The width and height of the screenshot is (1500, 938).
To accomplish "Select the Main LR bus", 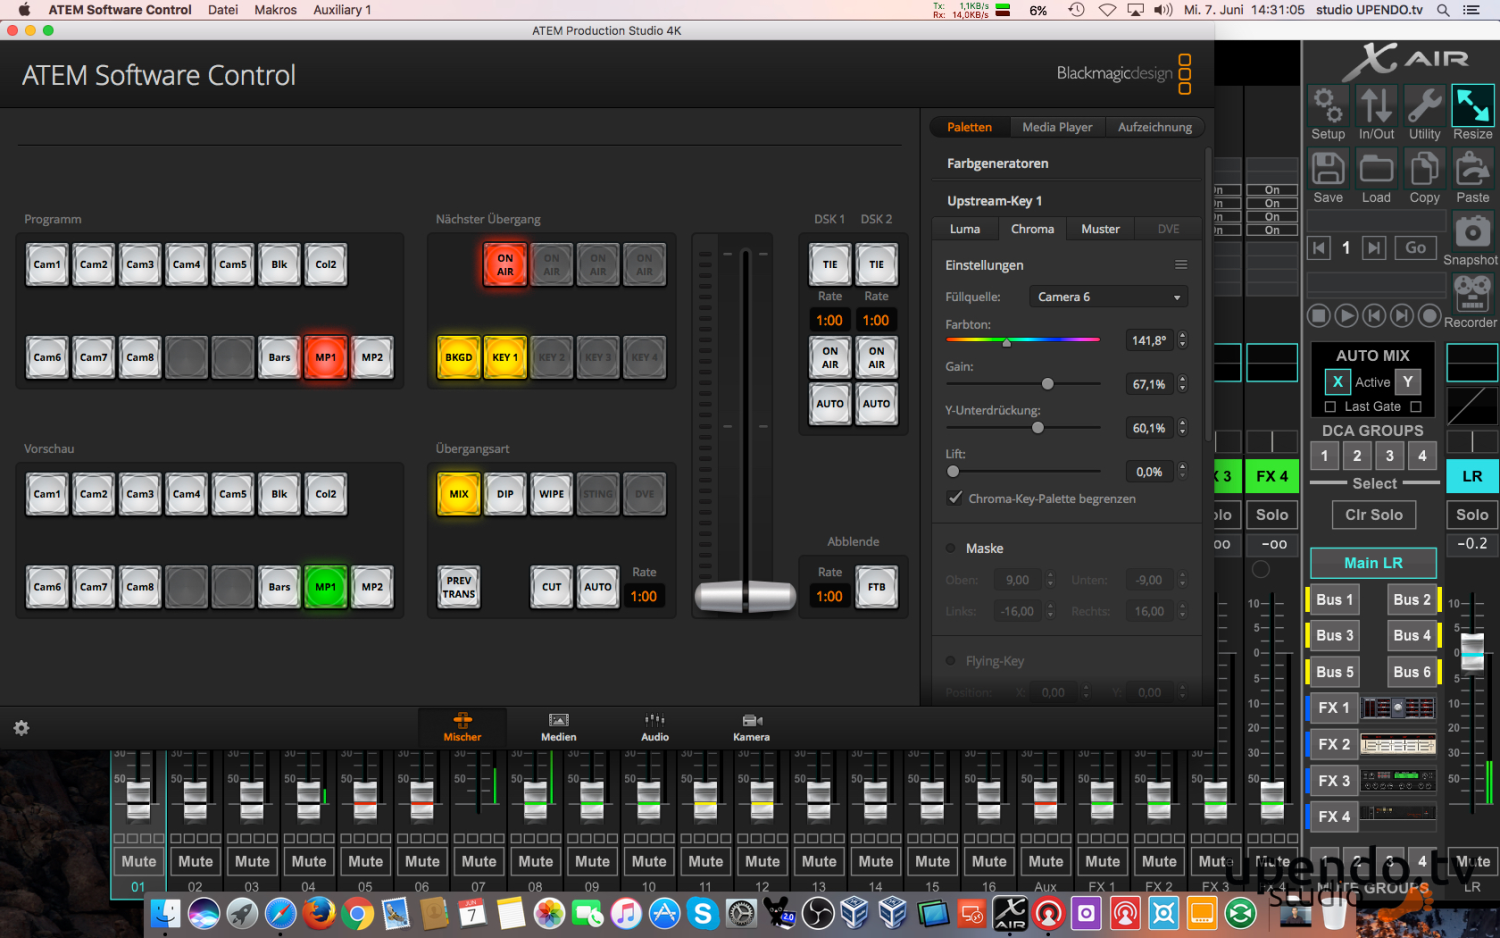I will 1373,563.
